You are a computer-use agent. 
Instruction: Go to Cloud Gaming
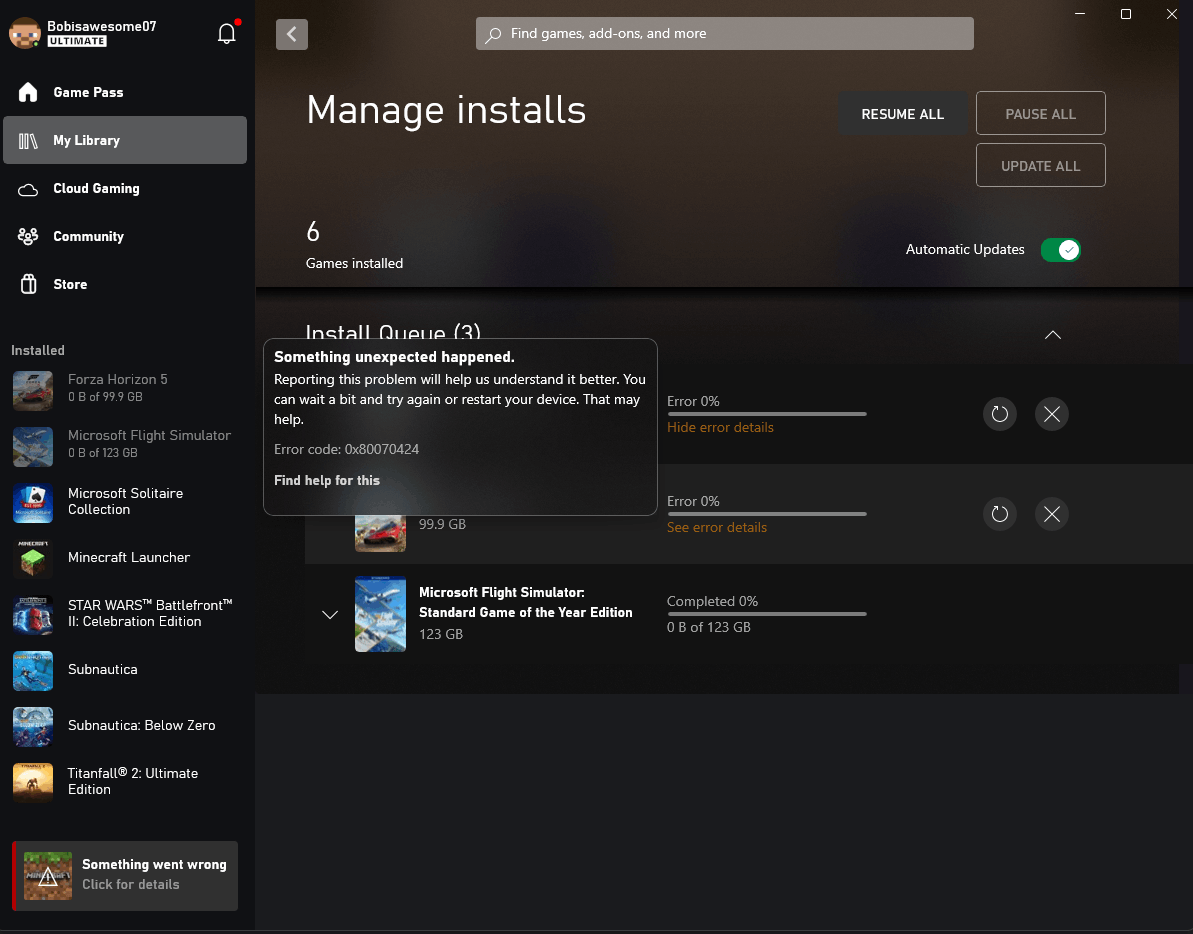tap(125, 189)
